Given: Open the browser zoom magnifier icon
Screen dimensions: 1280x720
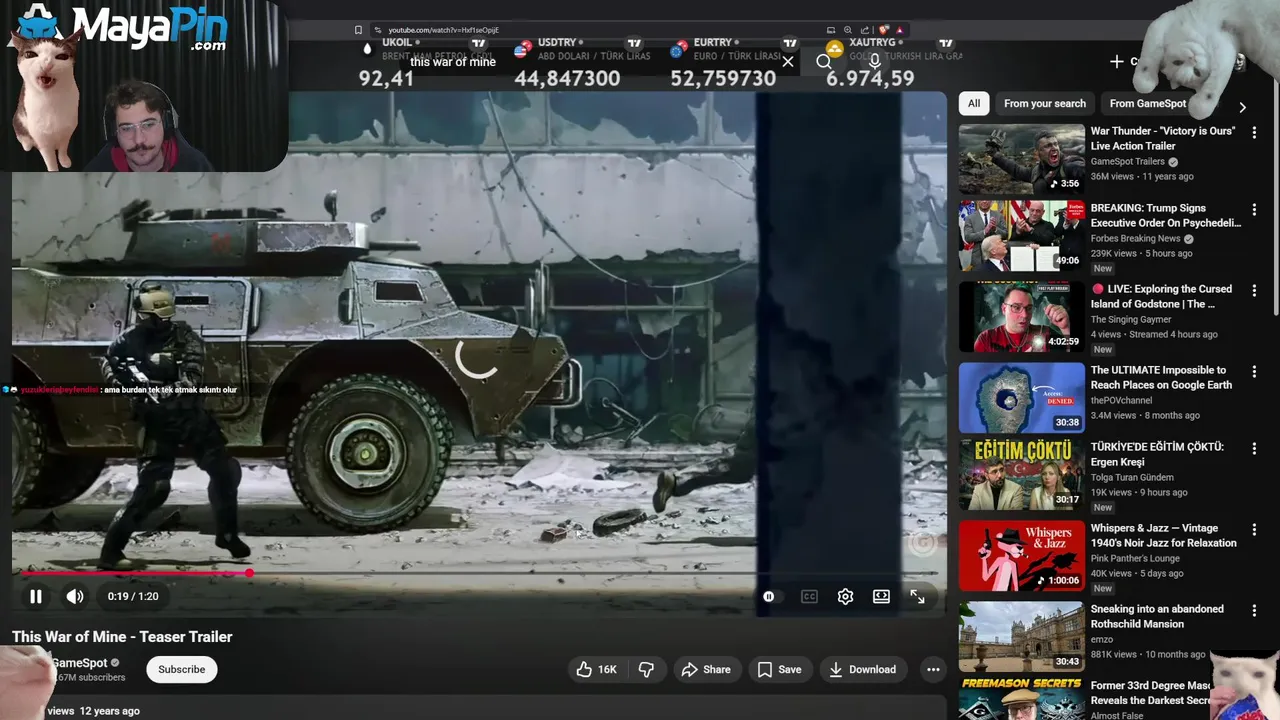Looking at the screenshot, I should (x=848, y=30).
